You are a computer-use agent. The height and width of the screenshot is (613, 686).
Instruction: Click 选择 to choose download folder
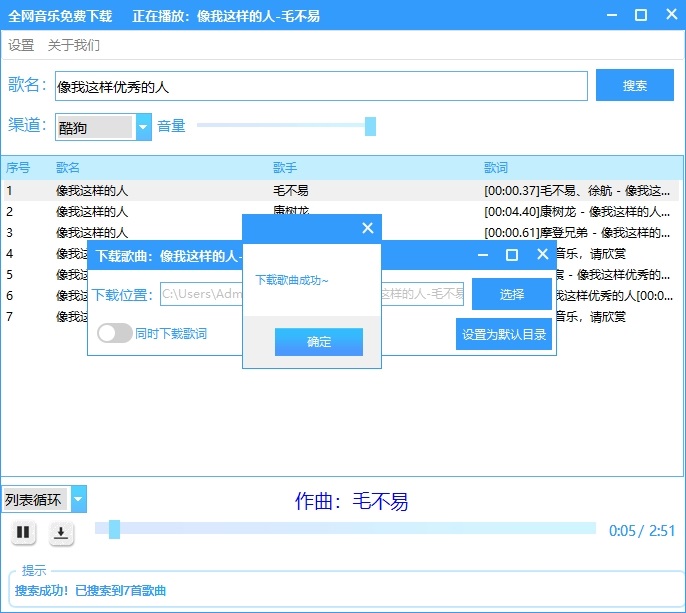[x=511, y=294]
